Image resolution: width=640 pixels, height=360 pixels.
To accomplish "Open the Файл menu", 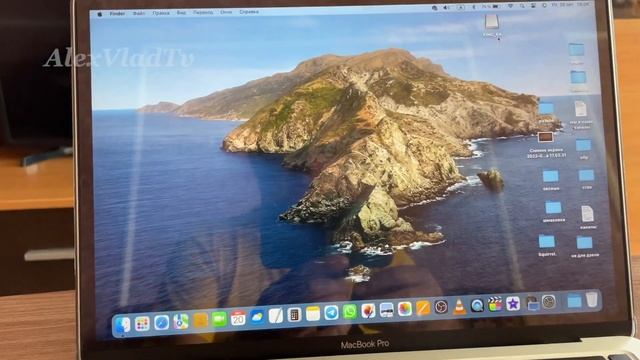I will [x=139, y=13].
